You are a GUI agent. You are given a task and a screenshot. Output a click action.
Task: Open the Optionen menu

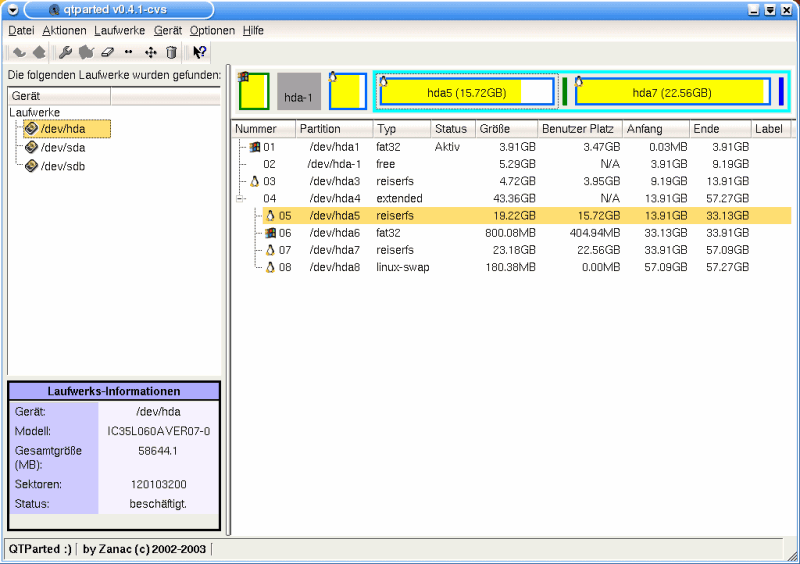click(212, 31)
